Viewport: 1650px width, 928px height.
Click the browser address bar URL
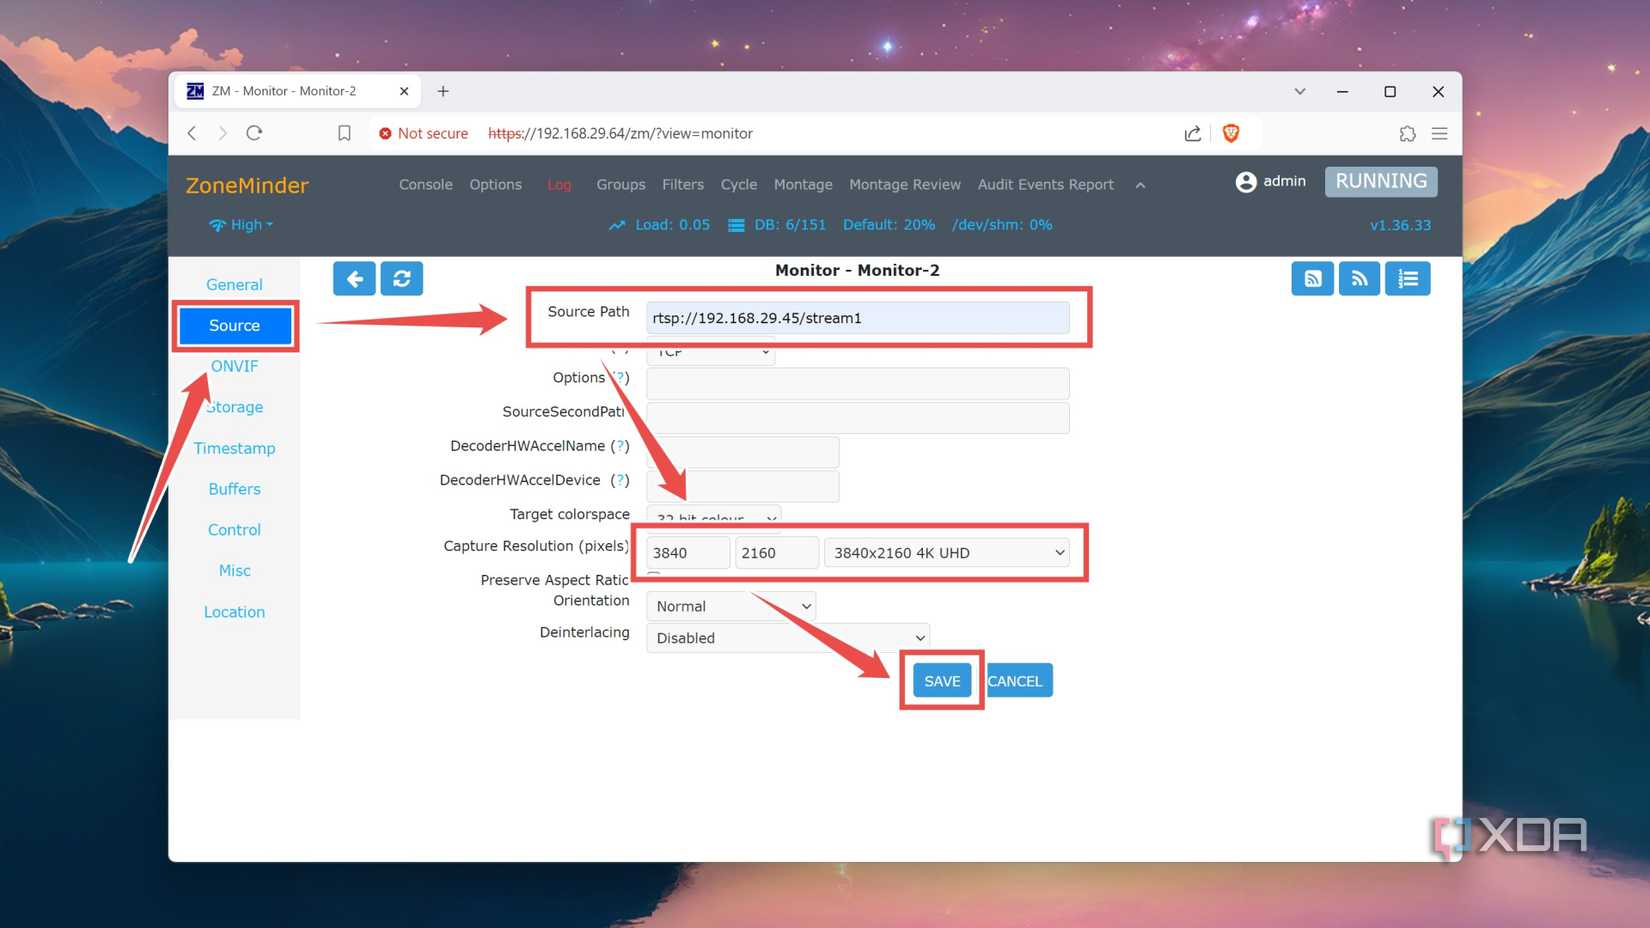coord(620,133)
